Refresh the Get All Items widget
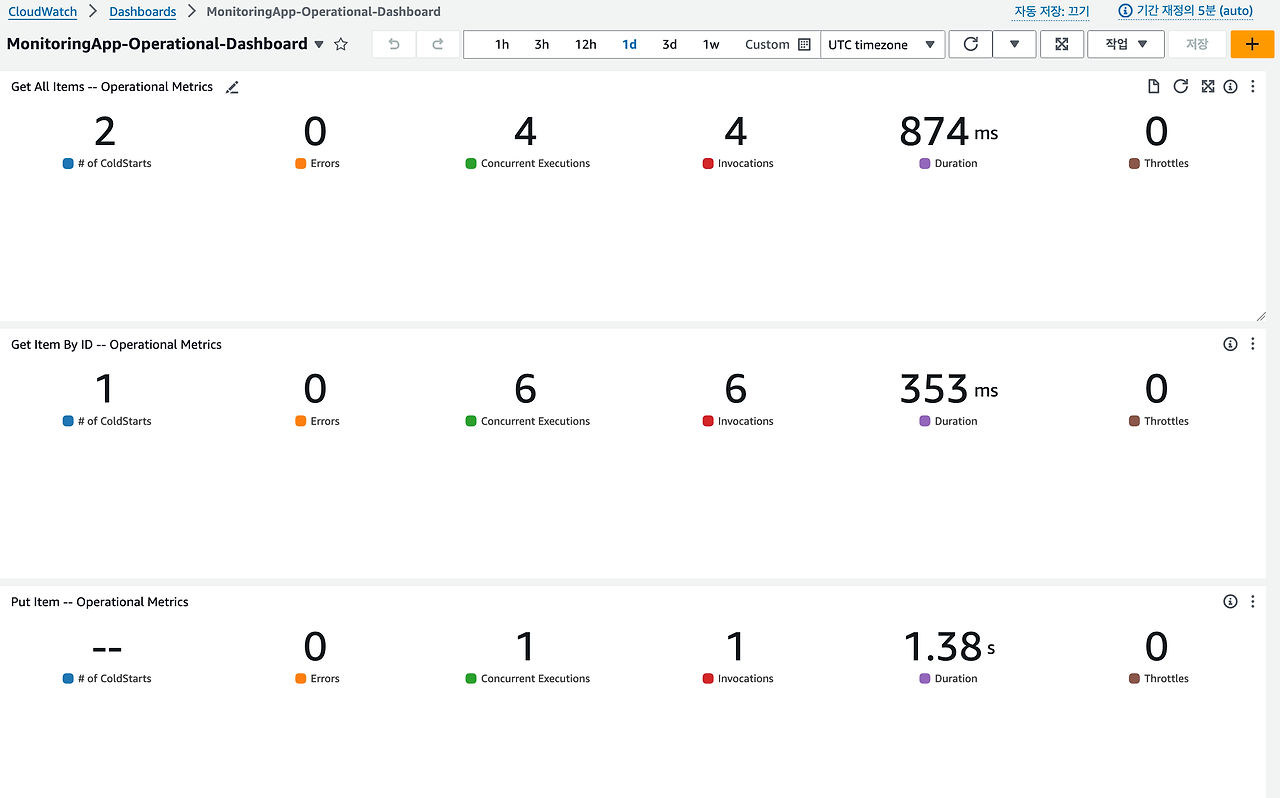 (x=1180, y=86)
